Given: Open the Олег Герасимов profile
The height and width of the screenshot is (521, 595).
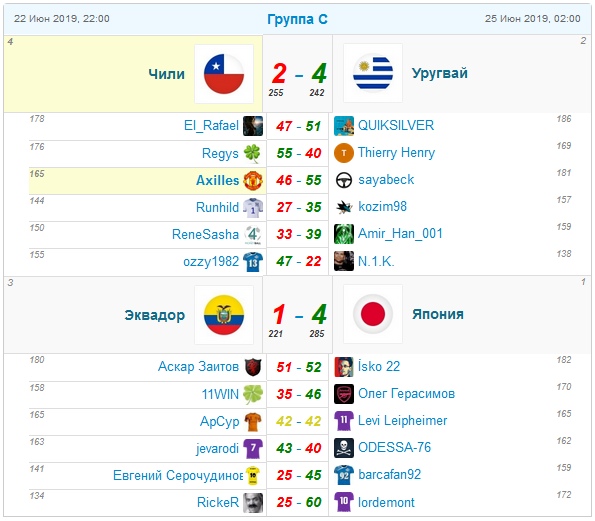Looking at the screenshot, I should click(406, 394).
